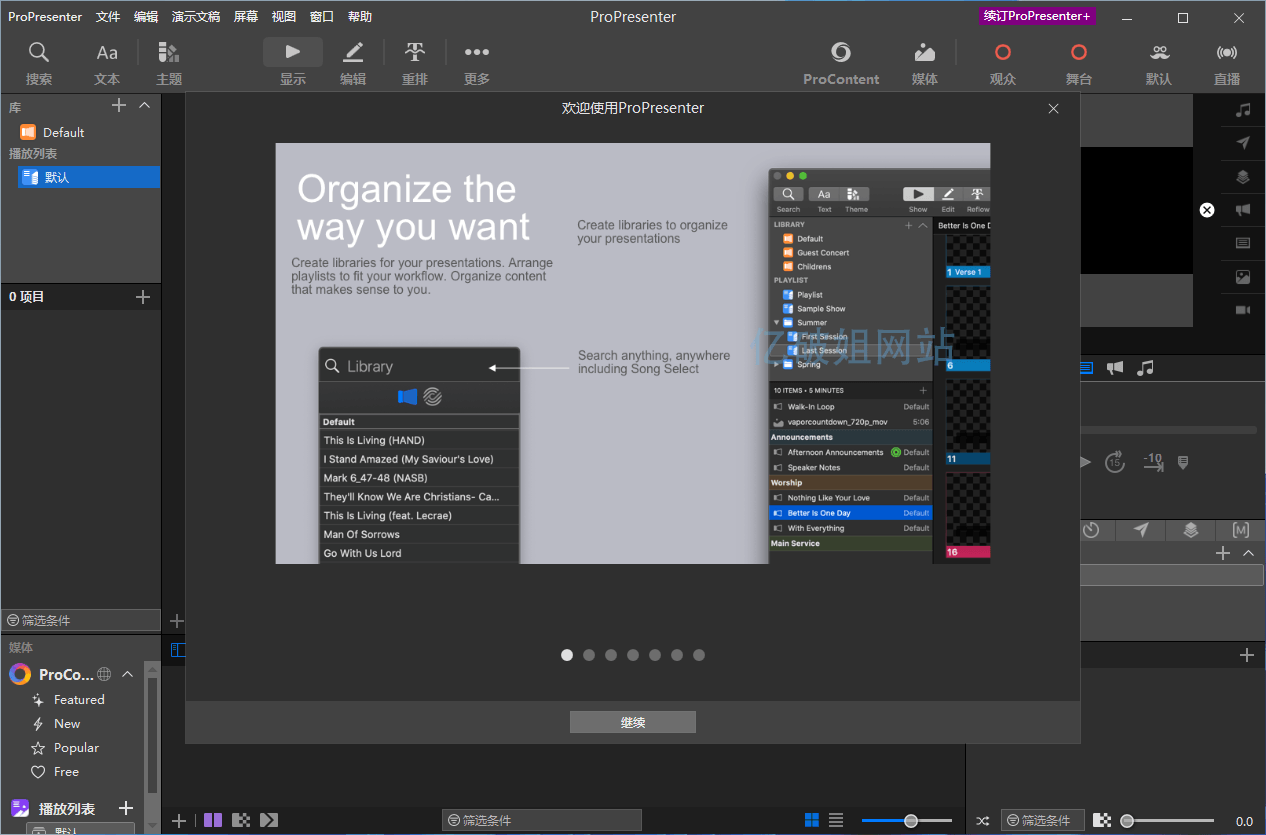
Task: Open the ProContent browser
Action: pos(841,64)
